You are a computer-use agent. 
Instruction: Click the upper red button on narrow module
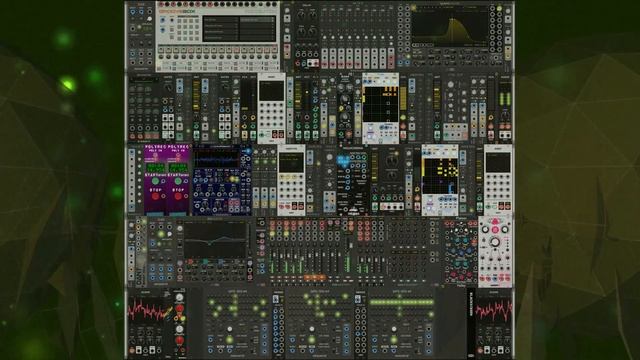click(x=179, y=308)
